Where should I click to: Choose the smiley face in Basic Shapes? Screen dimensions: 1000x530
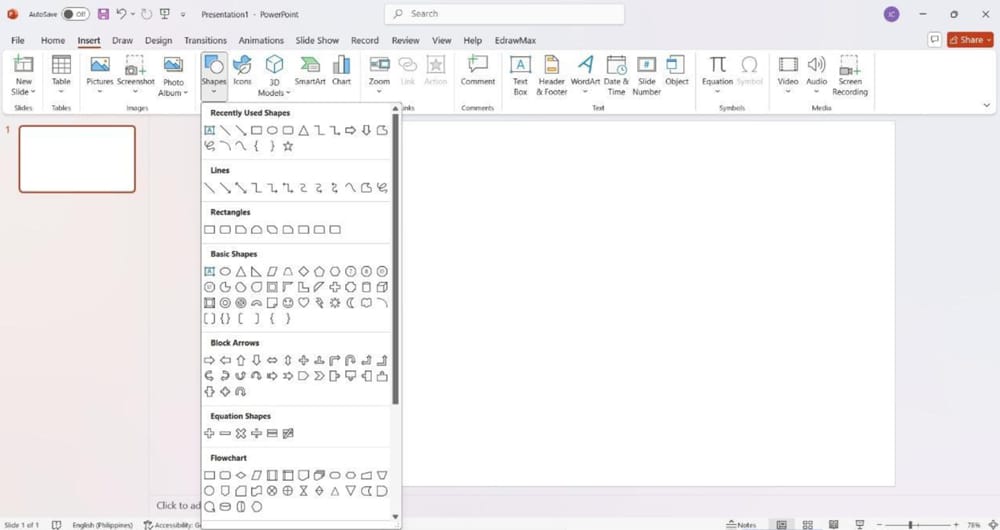pos(288,303)
